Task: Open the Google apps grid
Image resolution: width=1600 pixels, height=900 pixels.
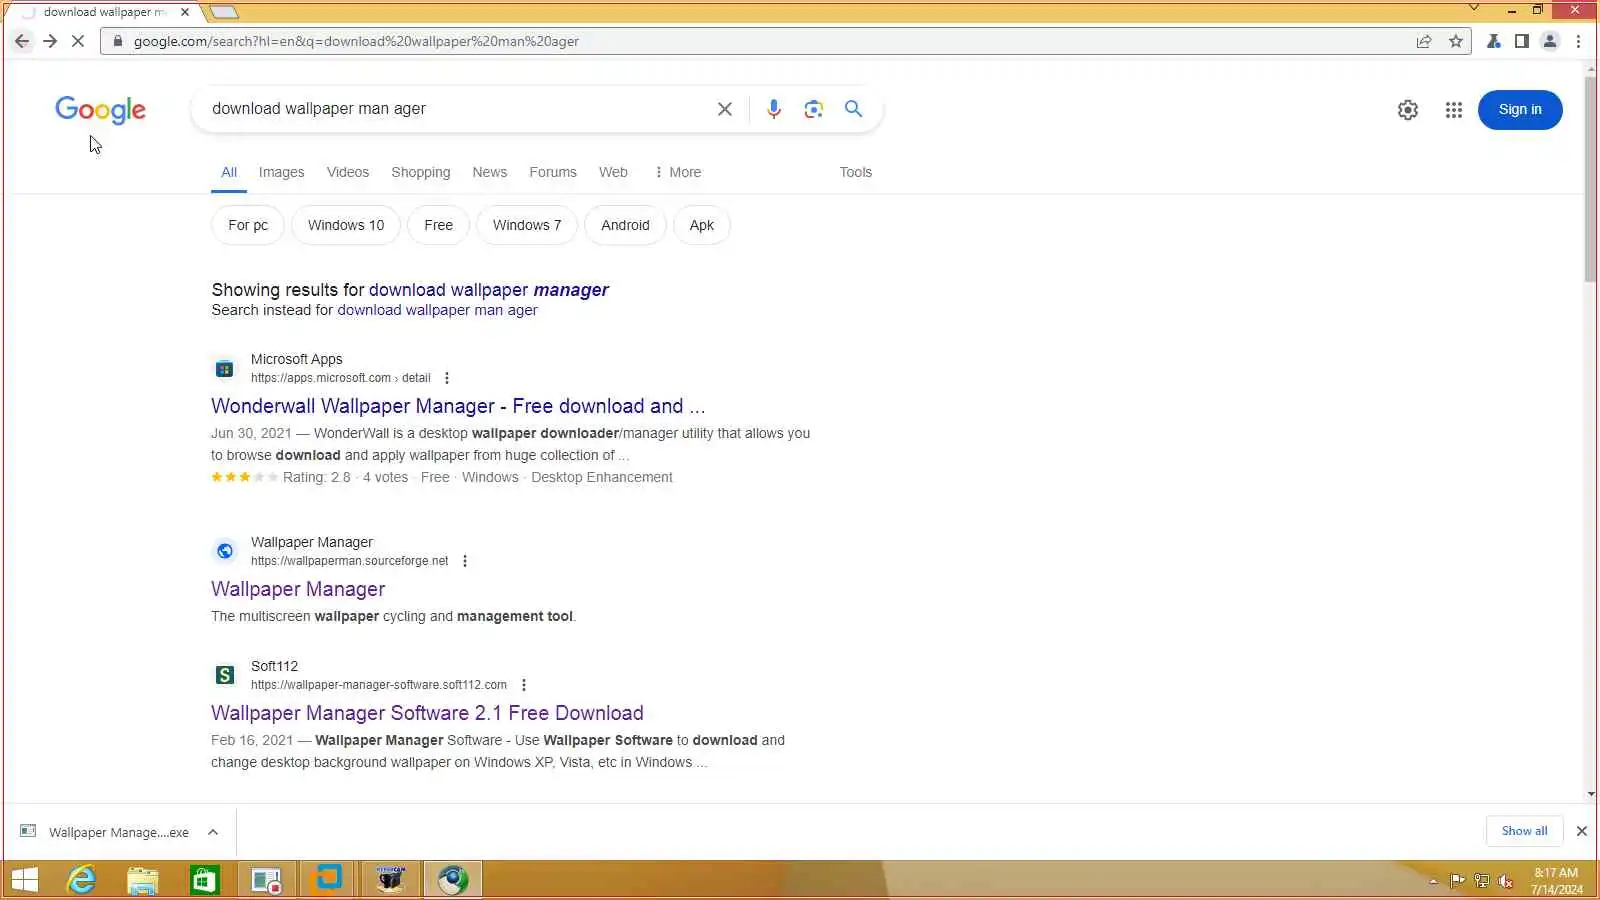Action: pyautogui.click(x=1454, y=110)
